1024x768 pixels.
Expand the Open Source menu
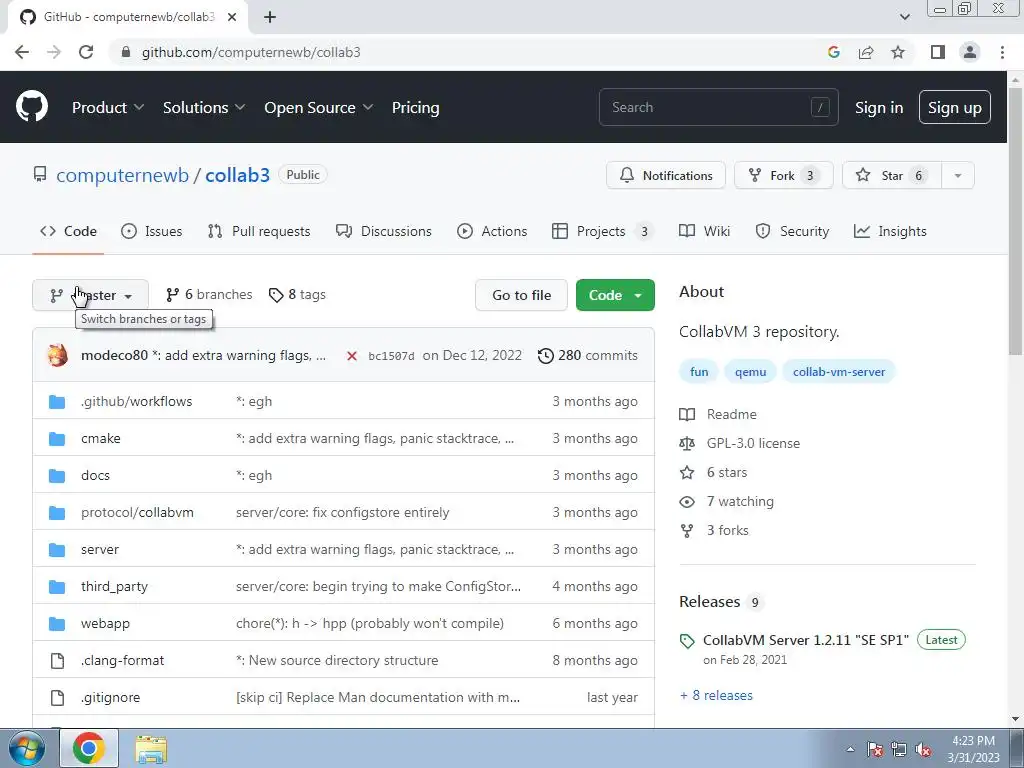coord(318,107)
